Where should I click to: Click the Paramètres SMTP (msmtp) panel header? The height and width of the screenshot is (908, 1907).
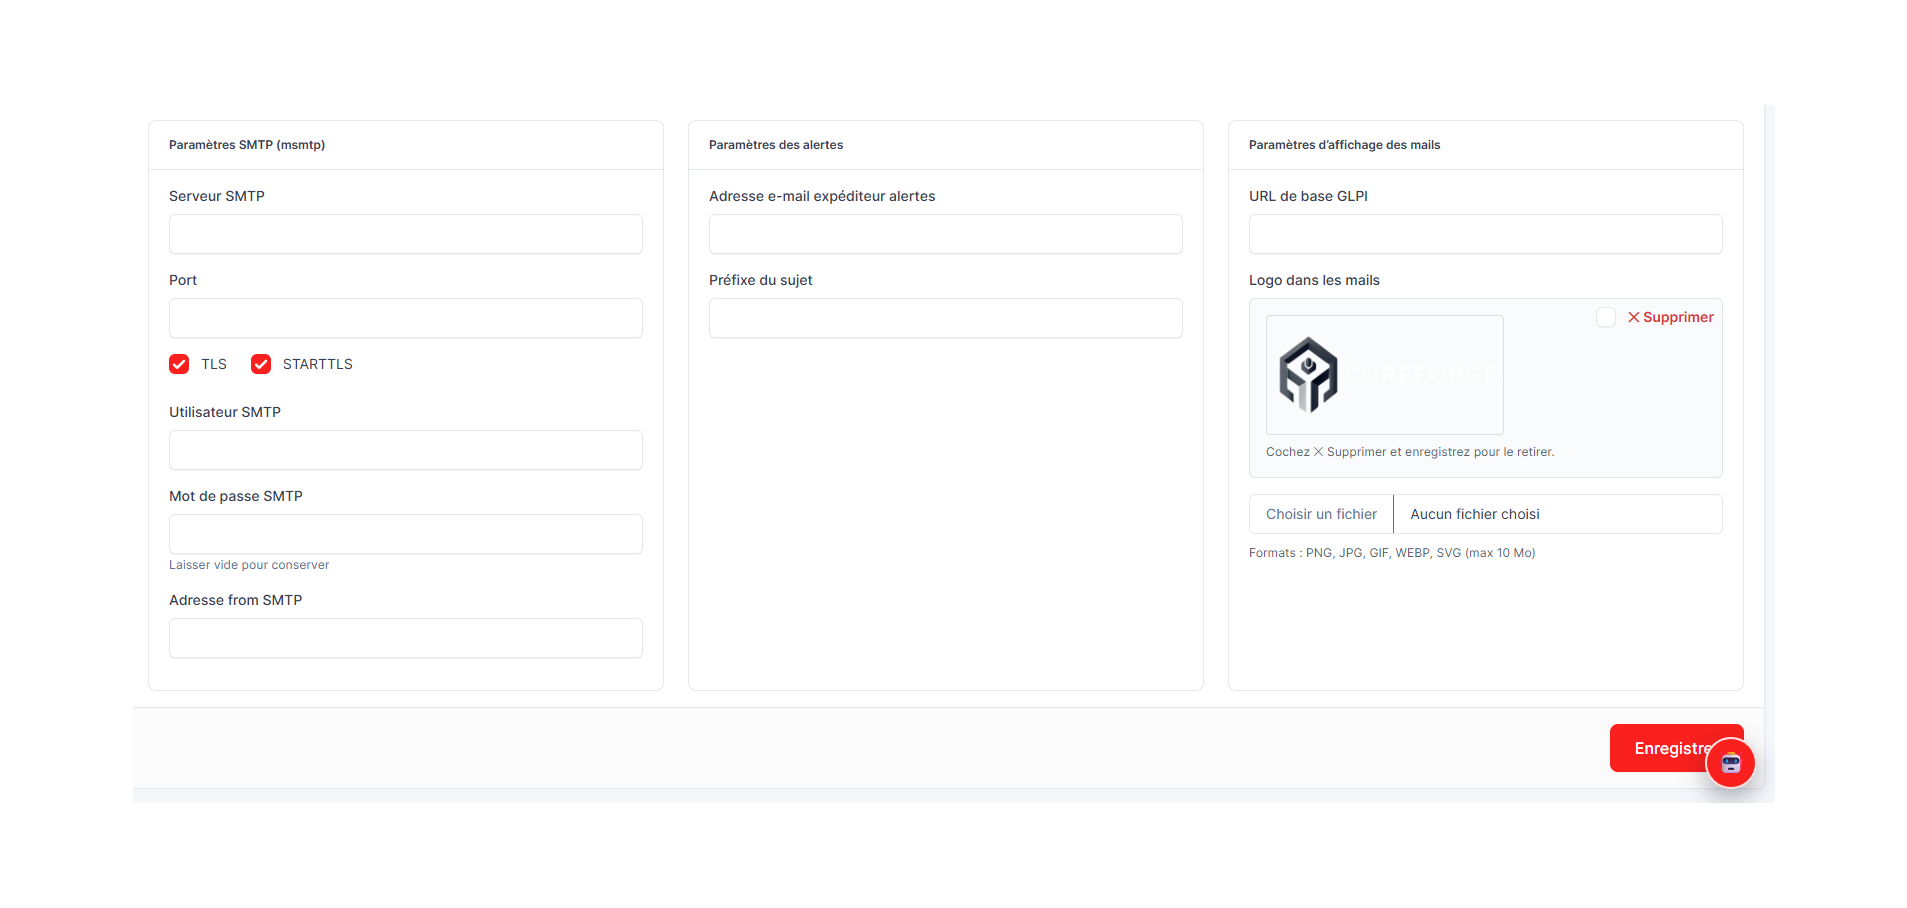coord(247,145)
